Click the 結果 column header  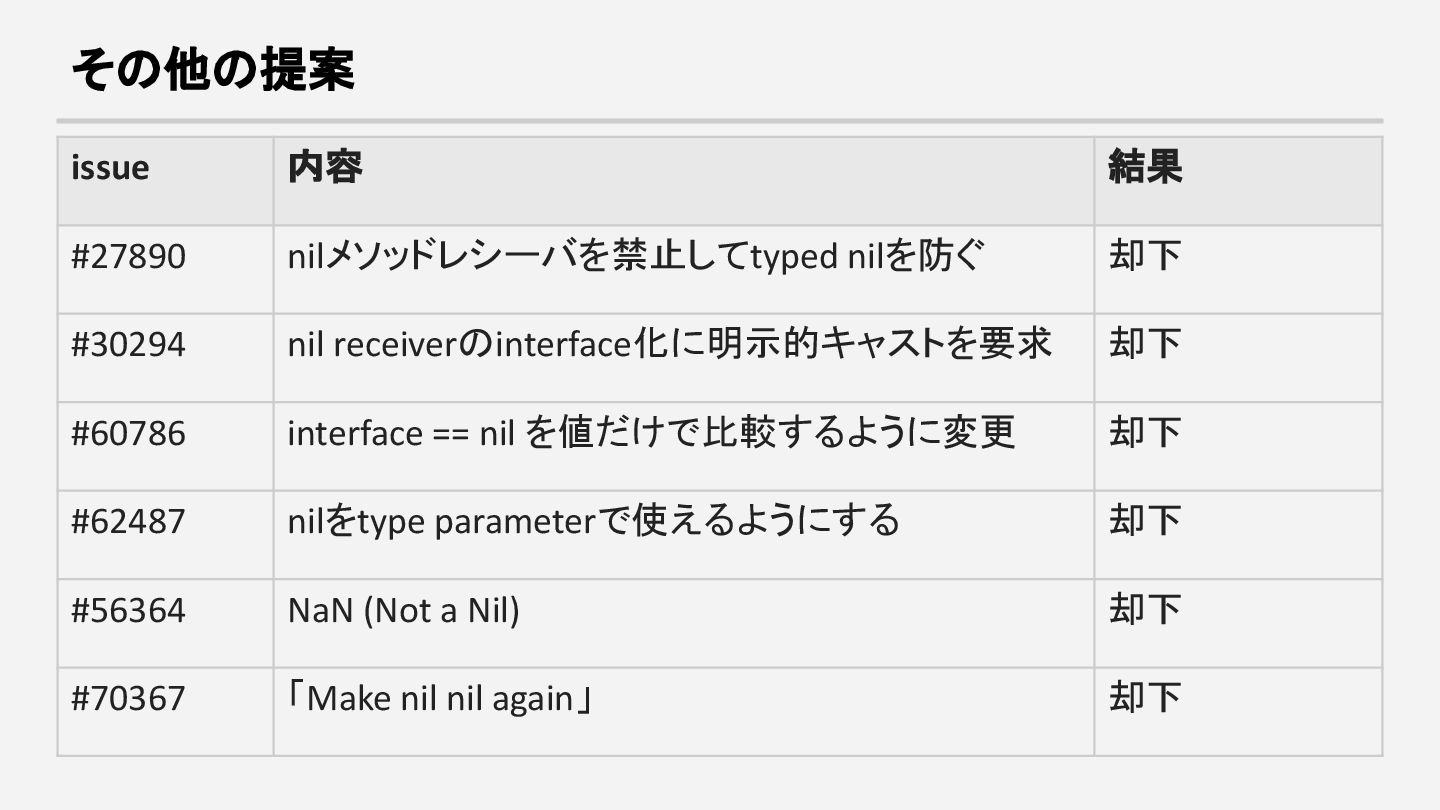point(1145,167)
